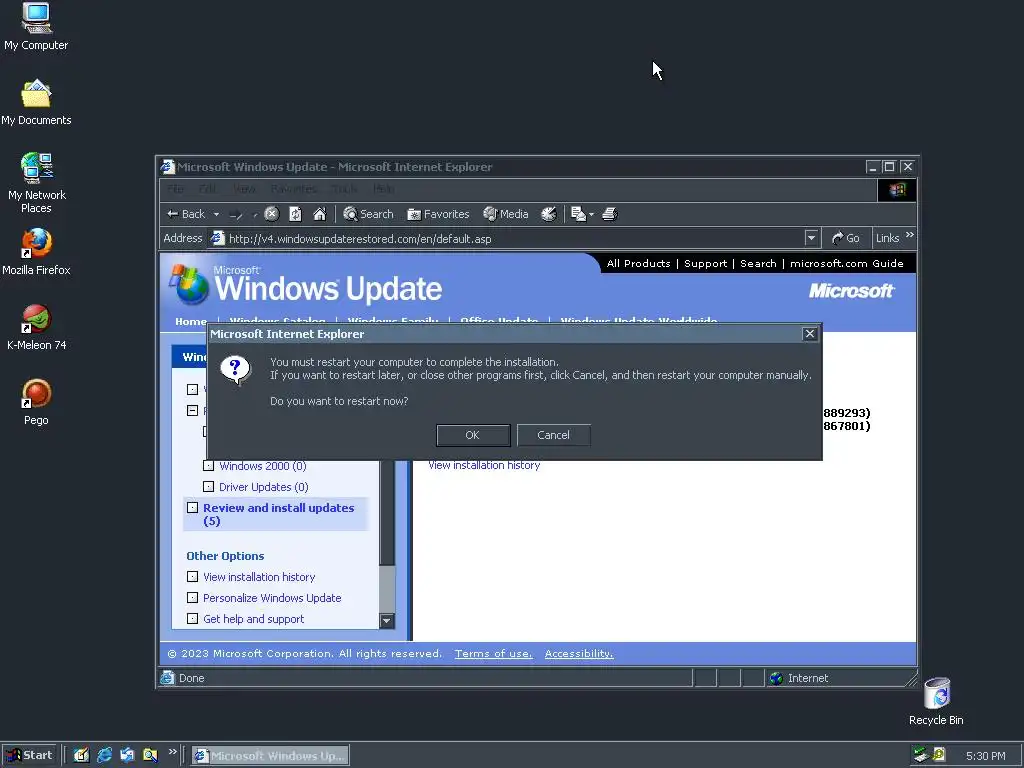The image size is (1024, 768).
Task: Click the Stop icon in the IE toolbar
Action: coord(272,214)
